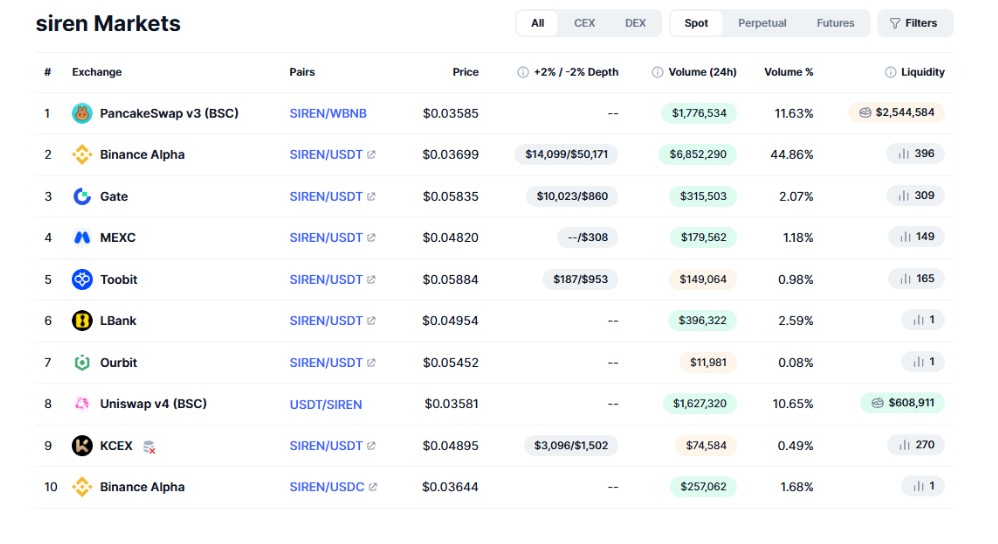Click the liquidity score 309 badge
998x544 pixels.
coord(916,195)
